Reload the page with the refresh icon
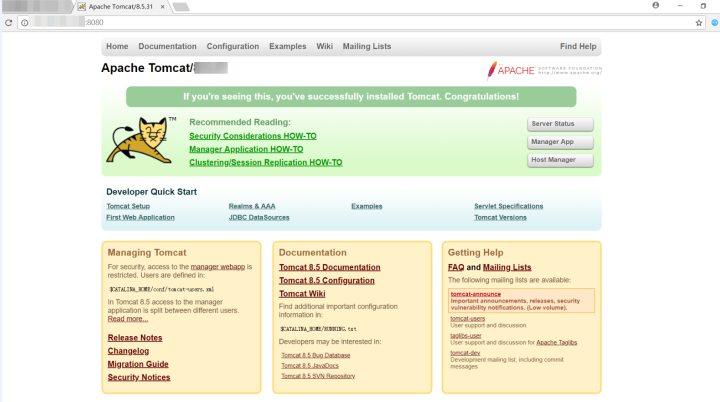720x402 pixels. [x=8, y=23]
